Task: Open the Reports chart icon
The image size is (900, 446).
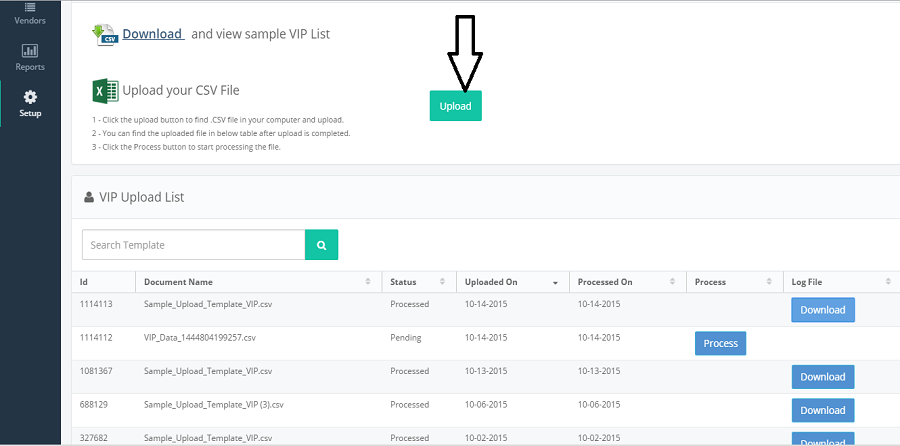Action: (x=30, y=51)
